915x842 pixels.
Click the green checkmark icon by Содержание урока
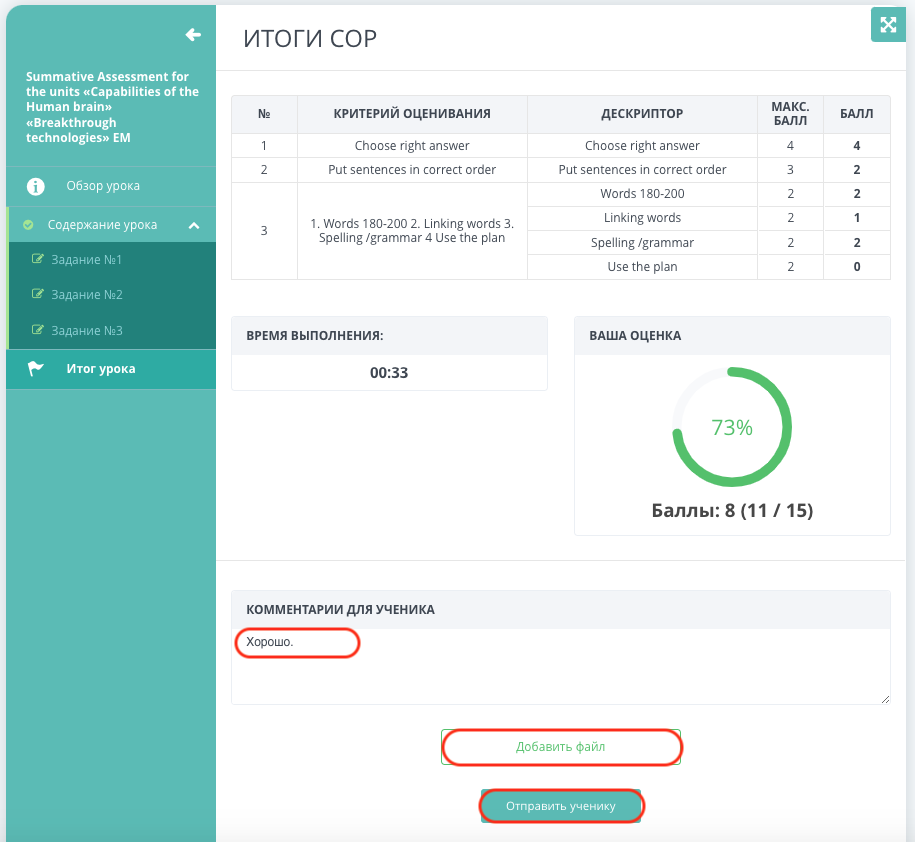28,225
